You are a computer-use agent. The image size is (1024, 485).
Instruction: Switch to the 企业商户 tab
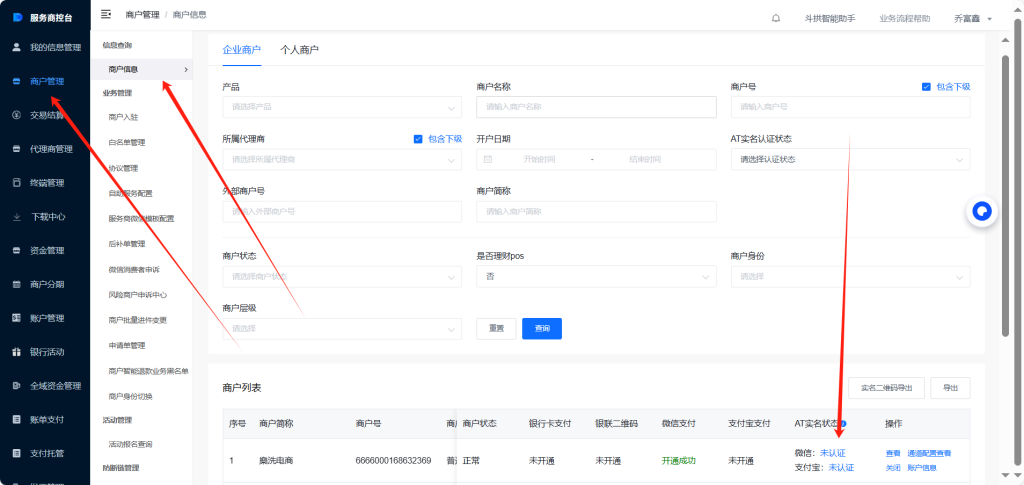pos(242,50)
